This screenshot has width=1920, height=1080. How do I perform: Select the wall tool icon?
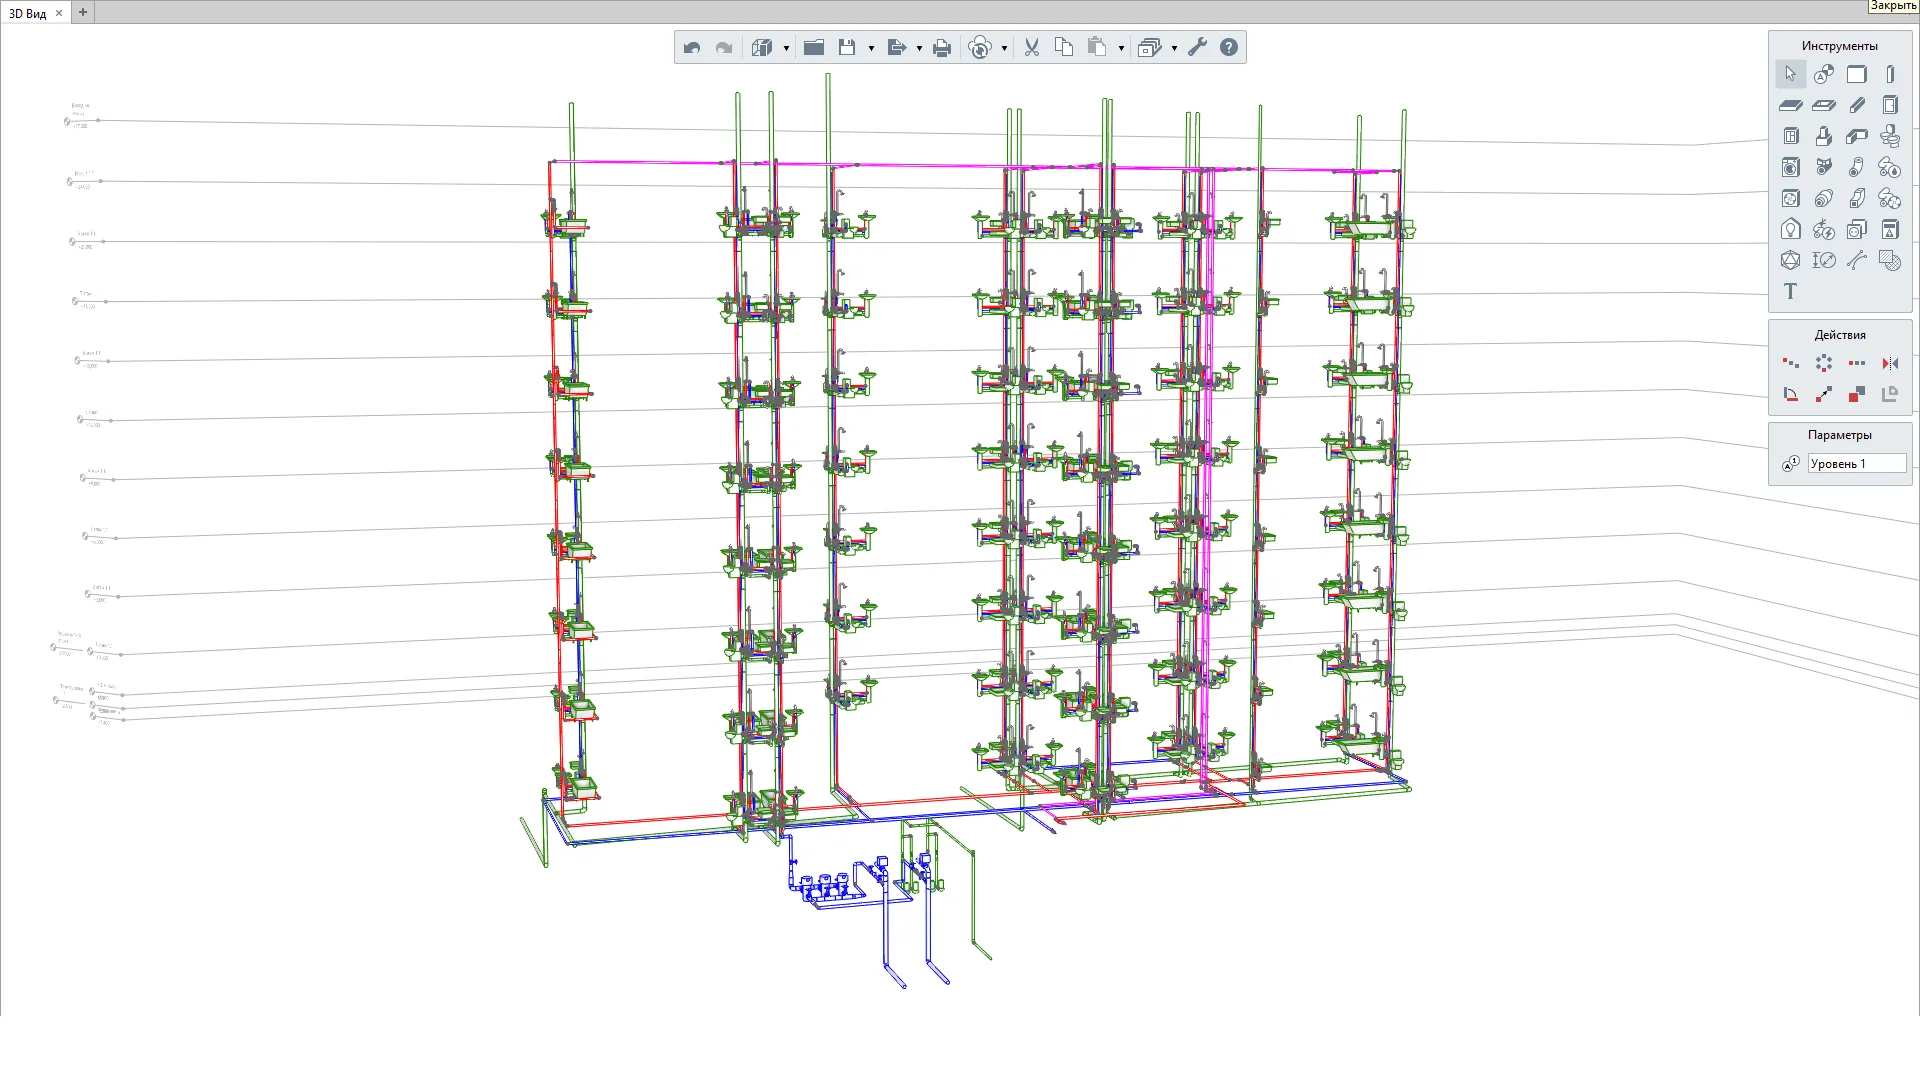(x=1857, y=74)
